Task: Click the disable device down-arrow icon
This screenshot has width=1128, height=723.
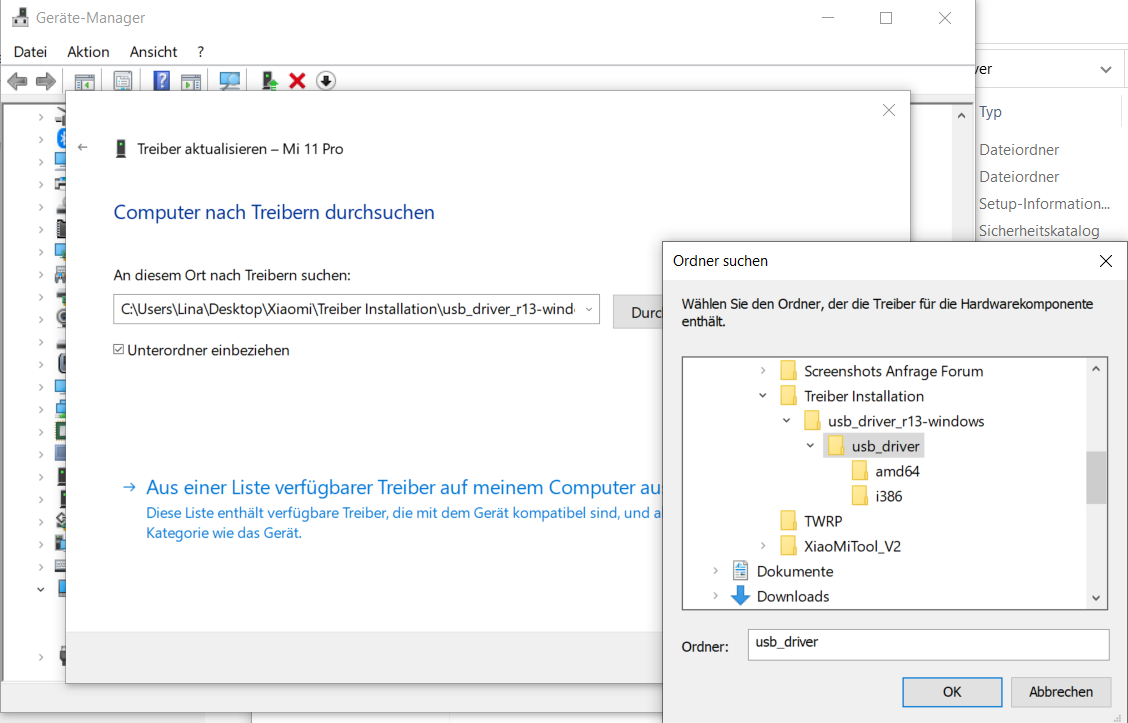Action: pos(325,81)
